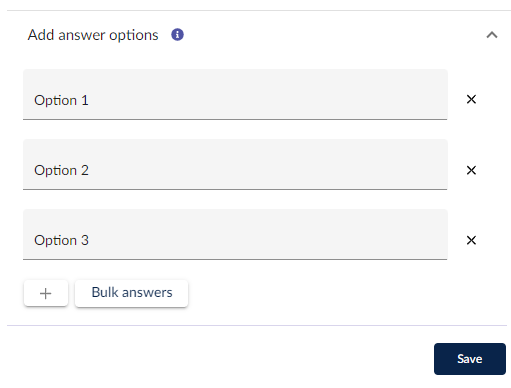Image resolution: width=511 pixels, height=388 pixels.
Task: Open the info tooltip beside Add answer options
Action: click(x=177, y=35)
